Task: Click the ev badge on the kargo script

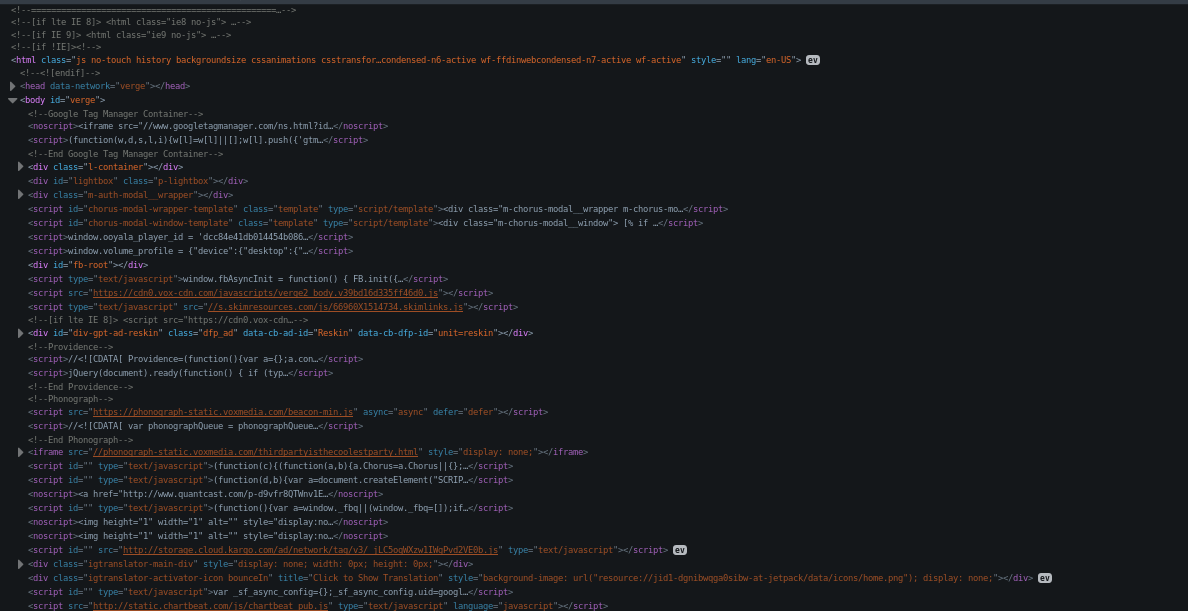Action: [x=680, y=550]
